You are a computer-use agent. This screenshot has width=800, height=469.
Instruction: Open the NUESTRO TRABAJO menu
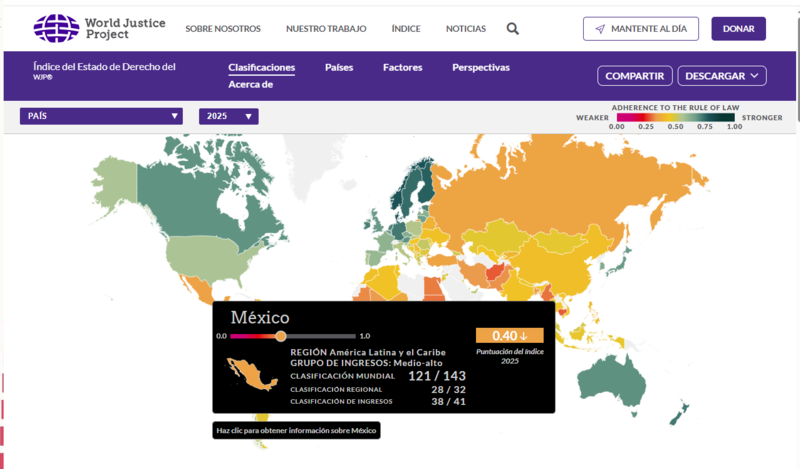point(326,29)
